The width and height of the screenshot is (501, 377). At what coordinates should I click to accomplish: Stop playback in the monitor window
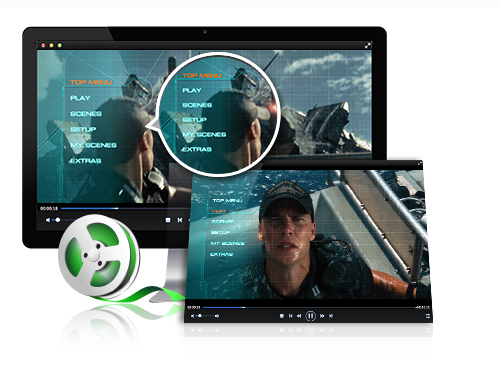click(168, 220)
